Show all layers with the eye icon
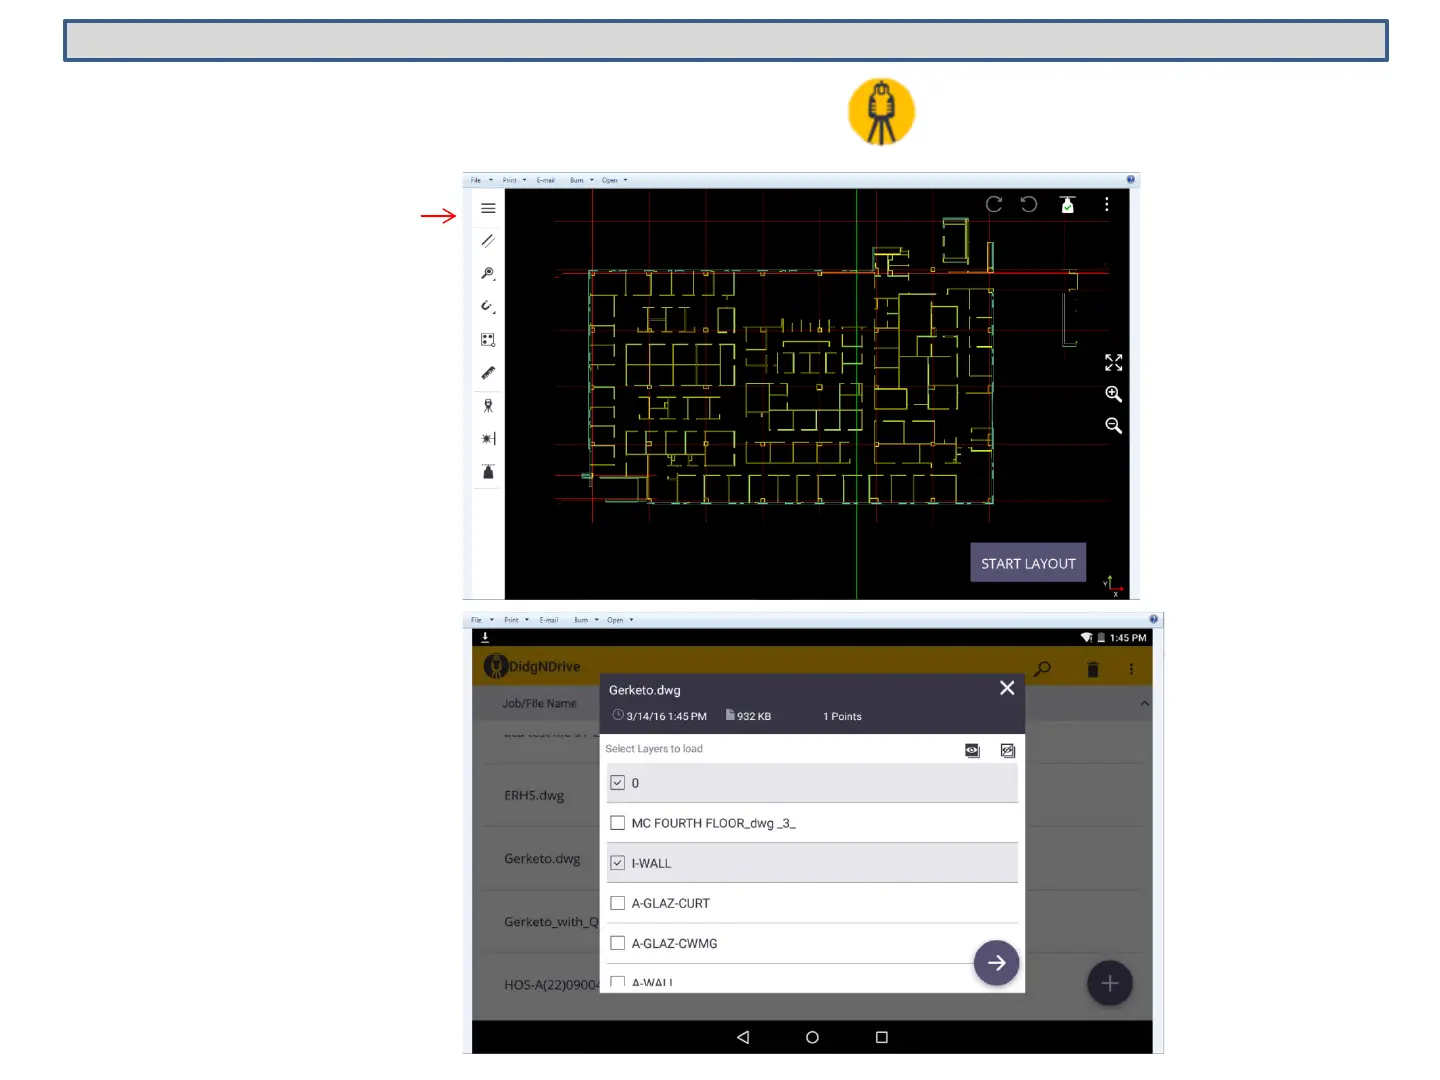This screenshot has width=1440, height=1080. (972, 750)
